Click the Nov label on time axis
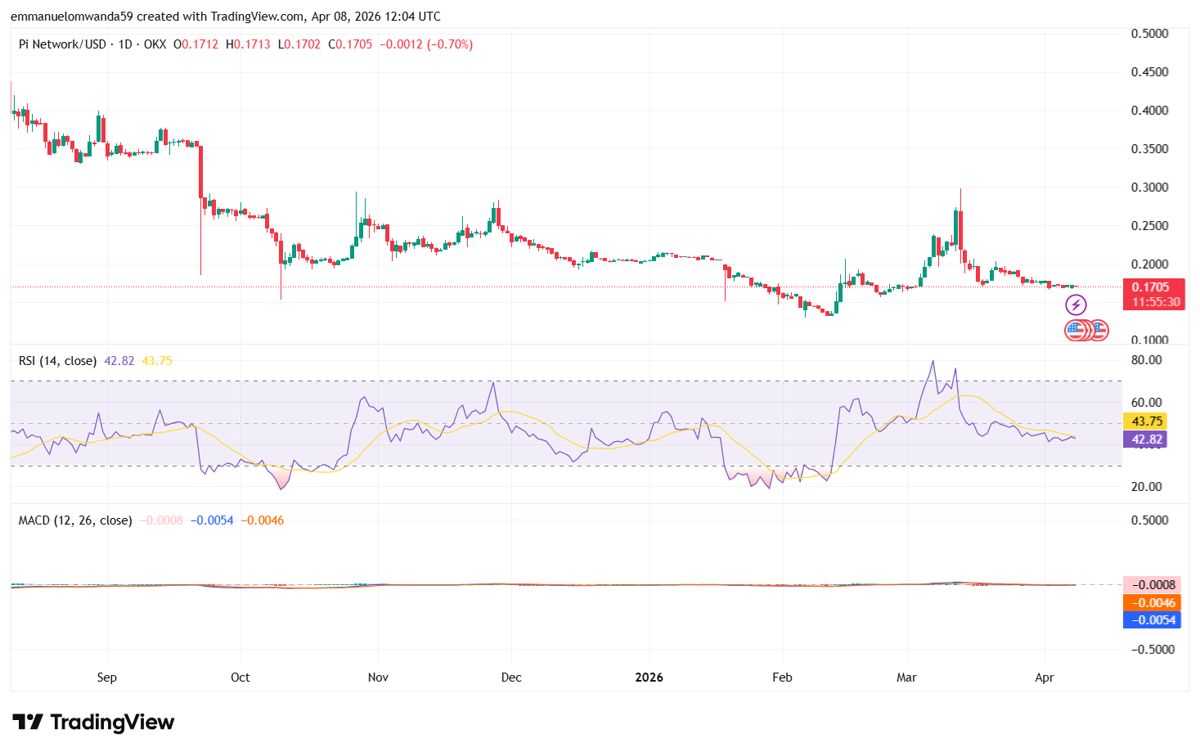 click(377, 677)
